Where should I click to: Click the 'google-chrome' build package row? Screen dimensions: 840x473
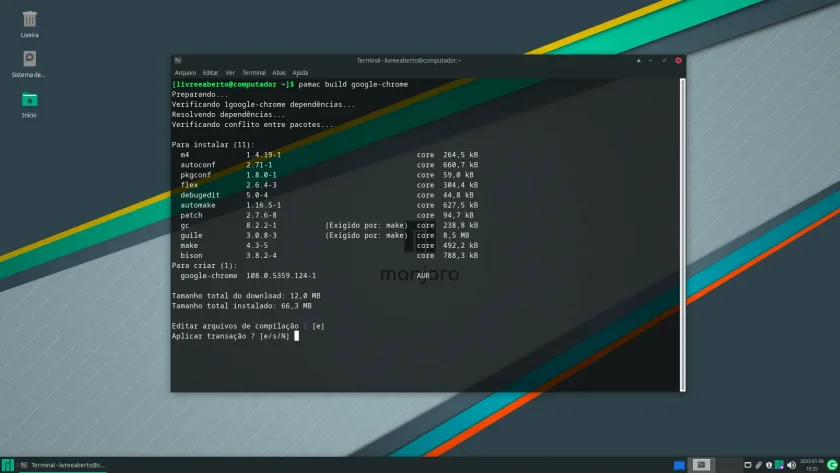pyautogui.click(x=305, y=276)
